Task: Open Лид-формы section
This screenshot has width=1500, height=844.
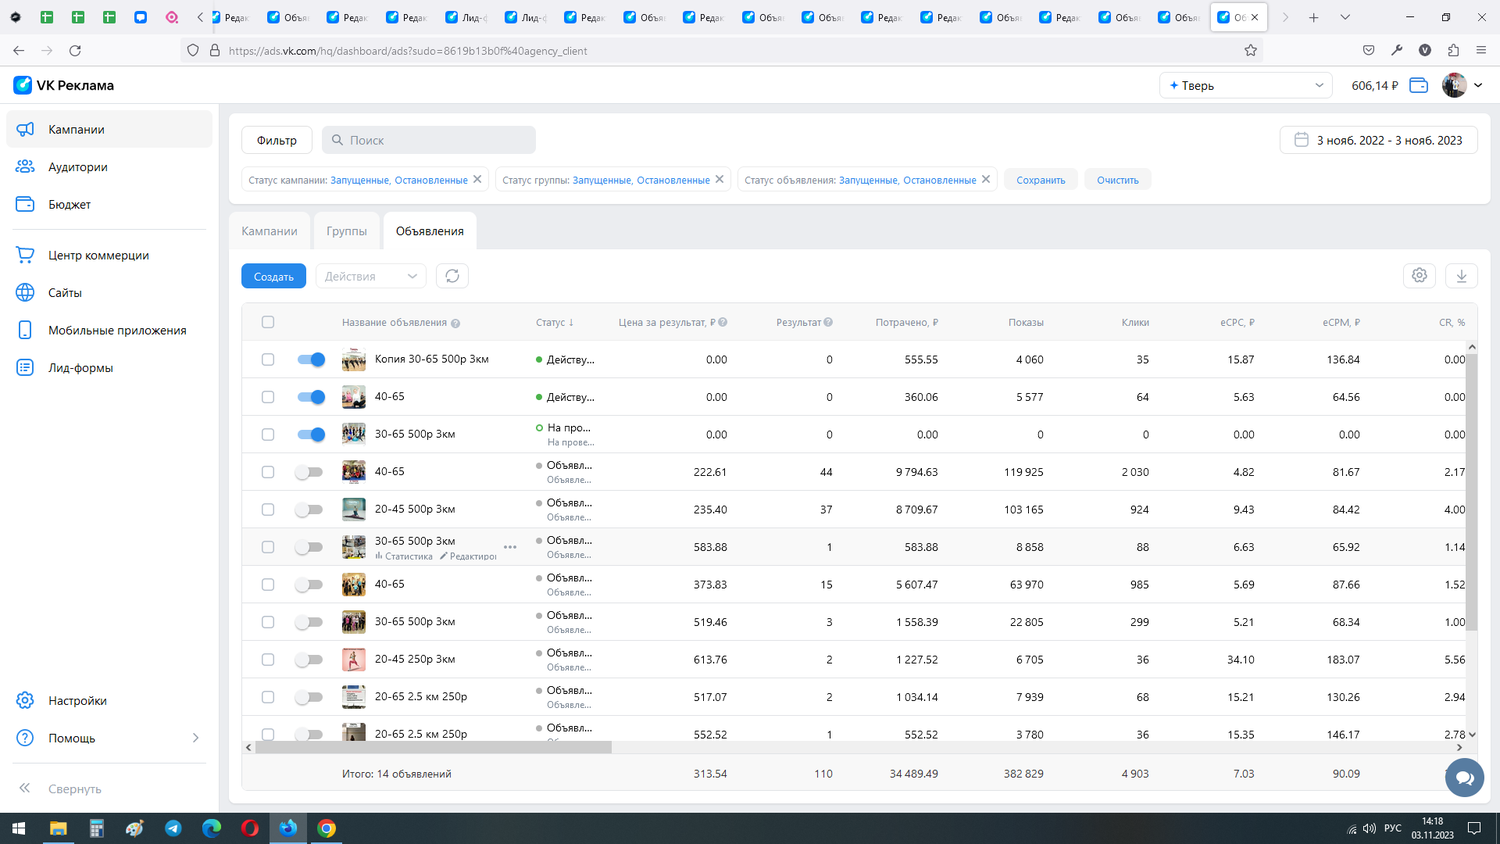Action: pyautogui.click(x=109, y=368)
